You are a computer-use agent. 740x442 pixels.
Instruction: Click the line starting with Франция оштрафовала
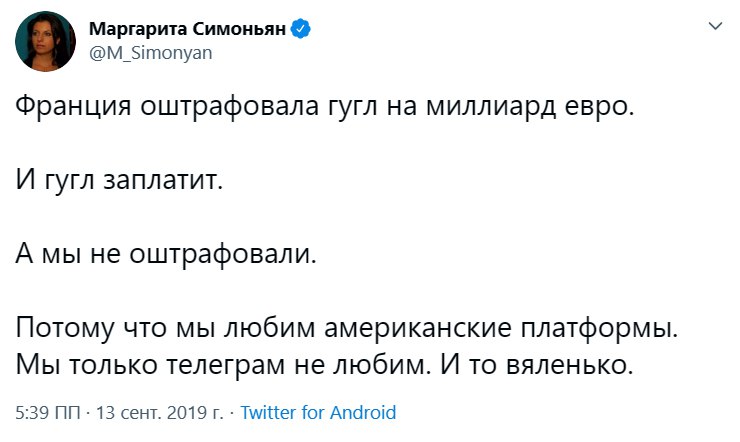[325, 108]
